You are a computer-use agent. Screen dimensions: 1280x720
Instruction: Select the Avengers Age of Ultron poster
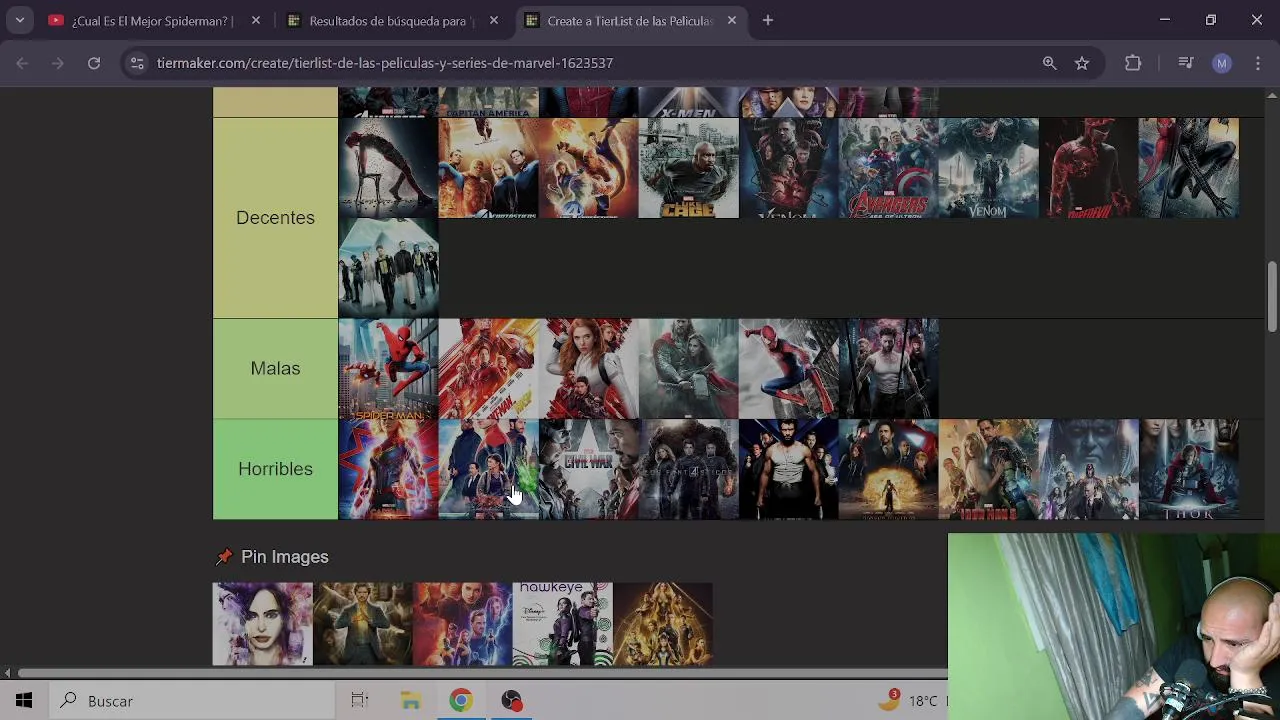click(x=888, y=168)
